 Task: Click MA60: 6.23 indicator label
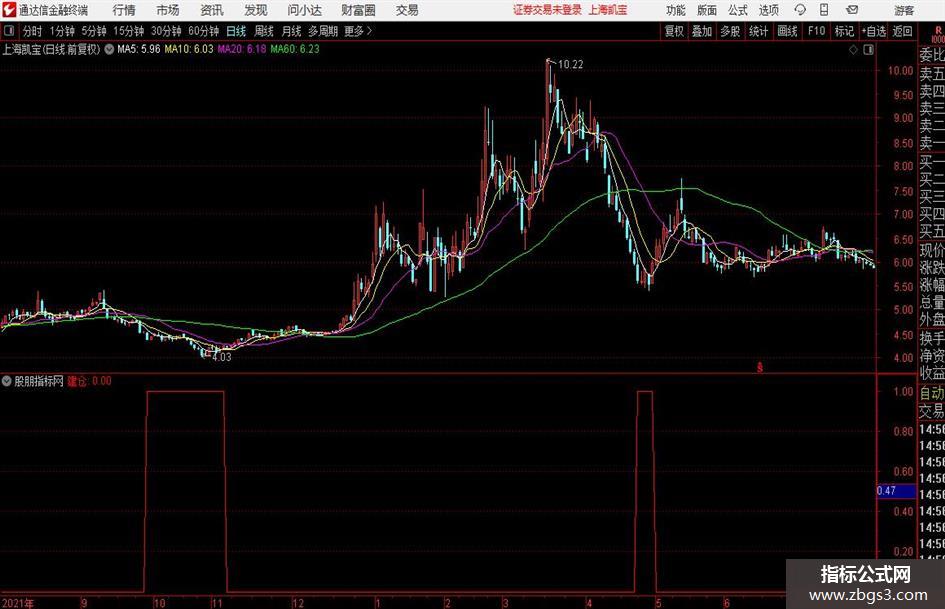coord(295,49)
